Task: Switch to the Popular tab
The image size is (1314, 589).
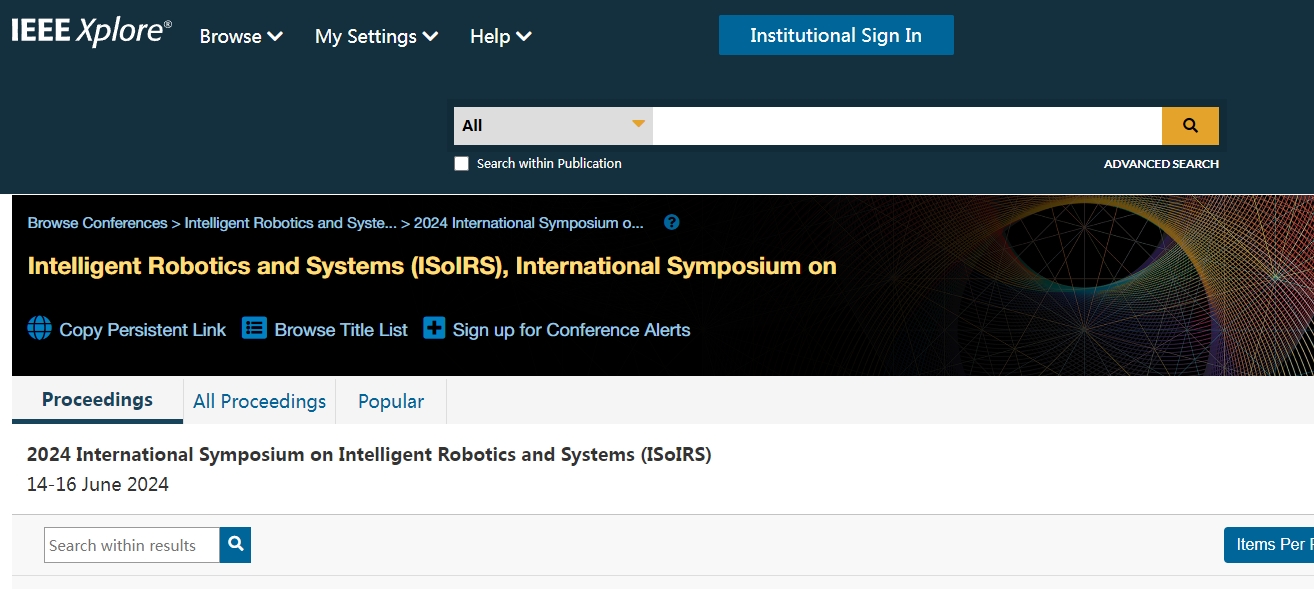Action: click(391, 401)
